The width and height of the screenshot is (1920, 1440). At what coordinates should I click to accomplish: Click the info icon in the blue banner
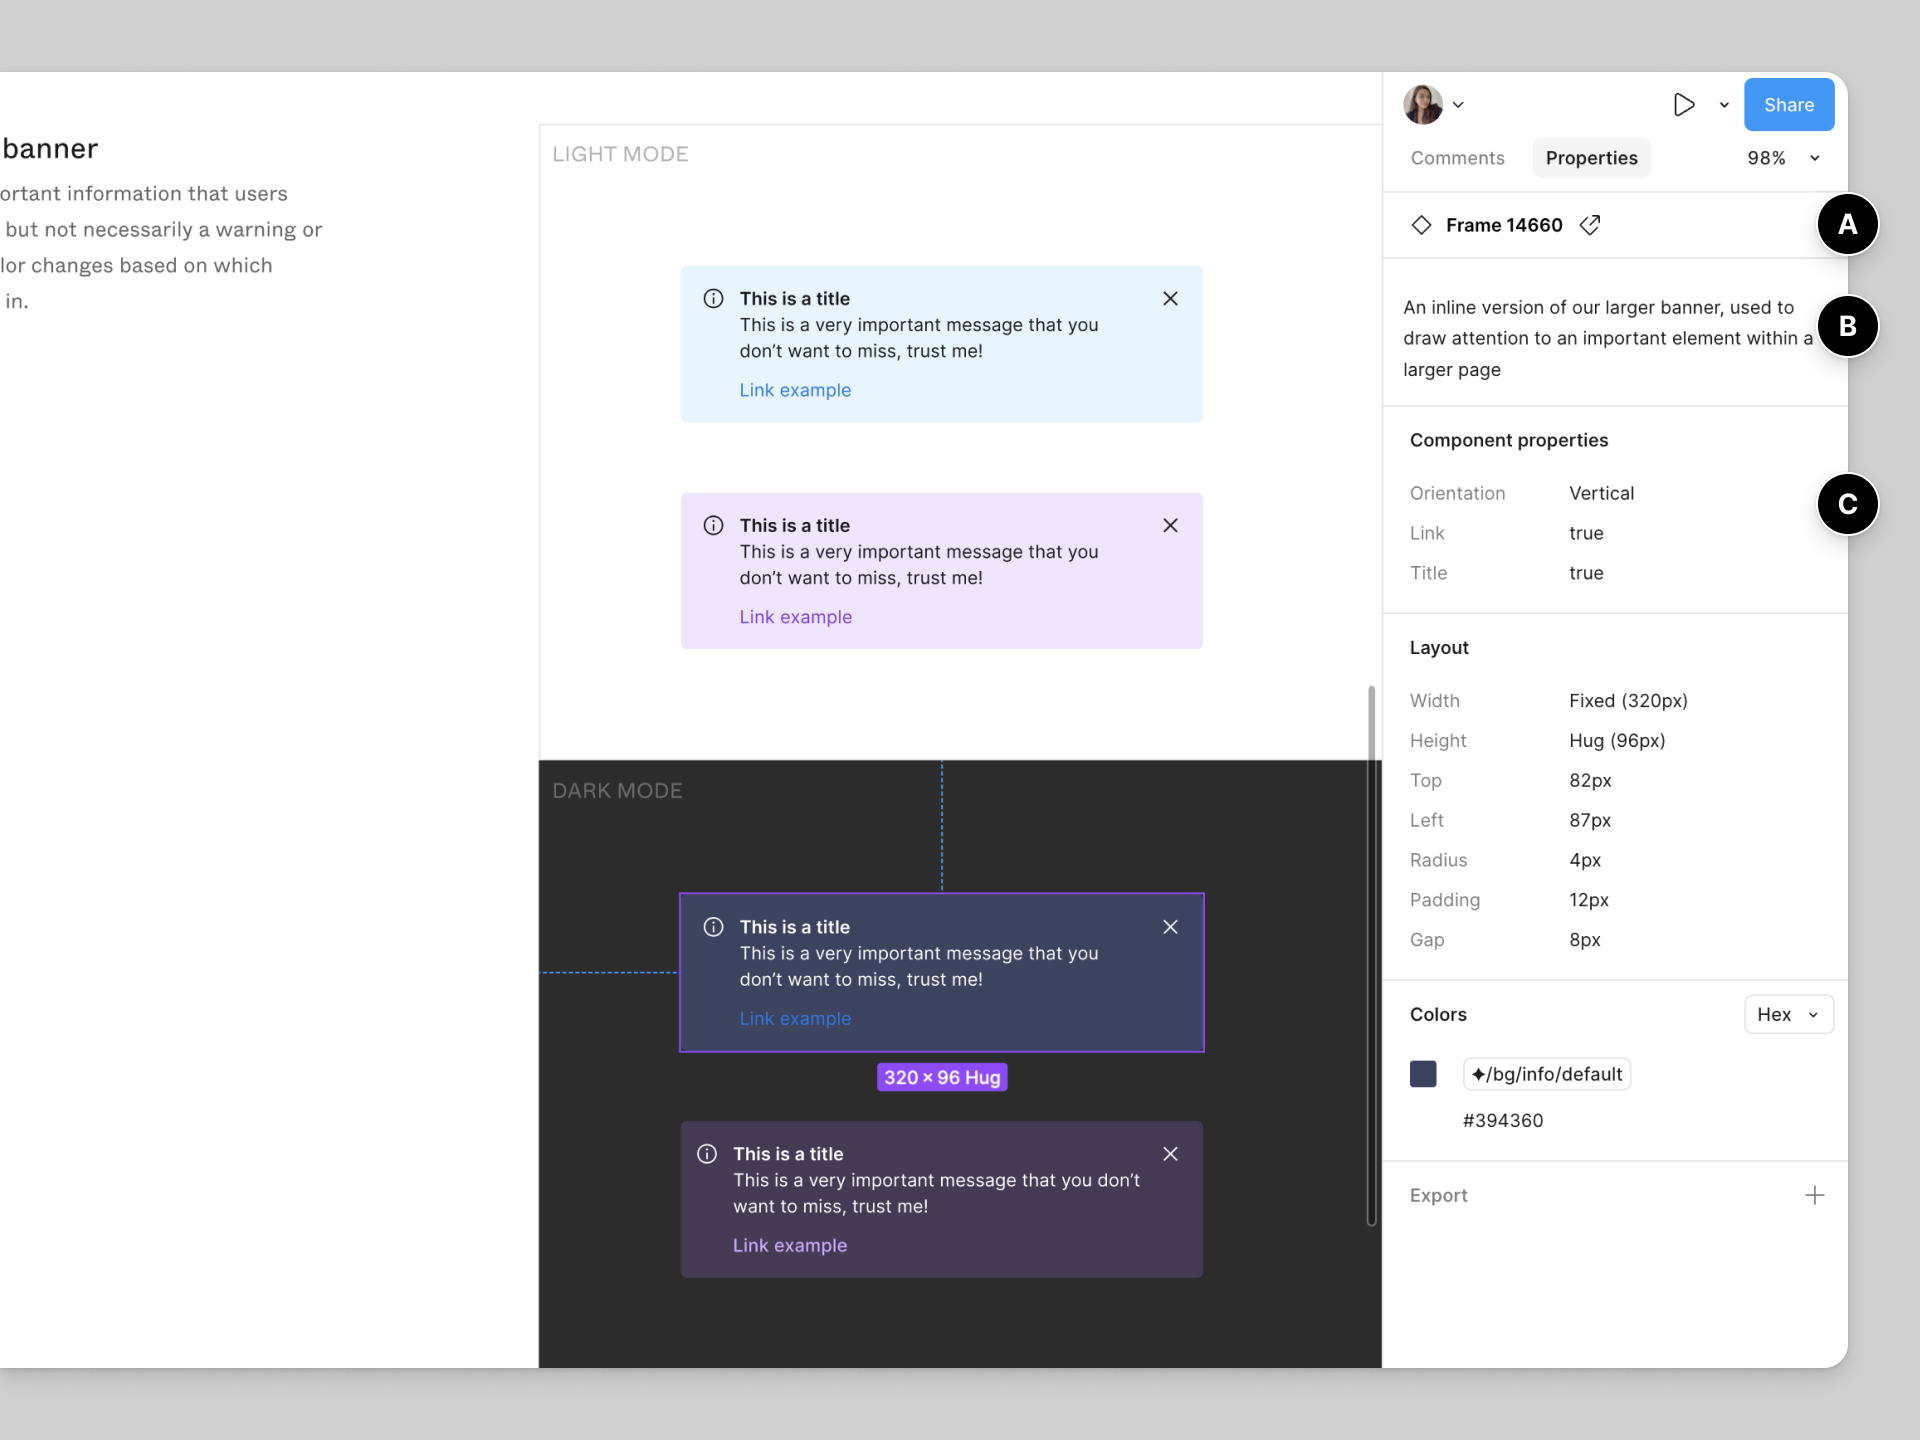713,299
